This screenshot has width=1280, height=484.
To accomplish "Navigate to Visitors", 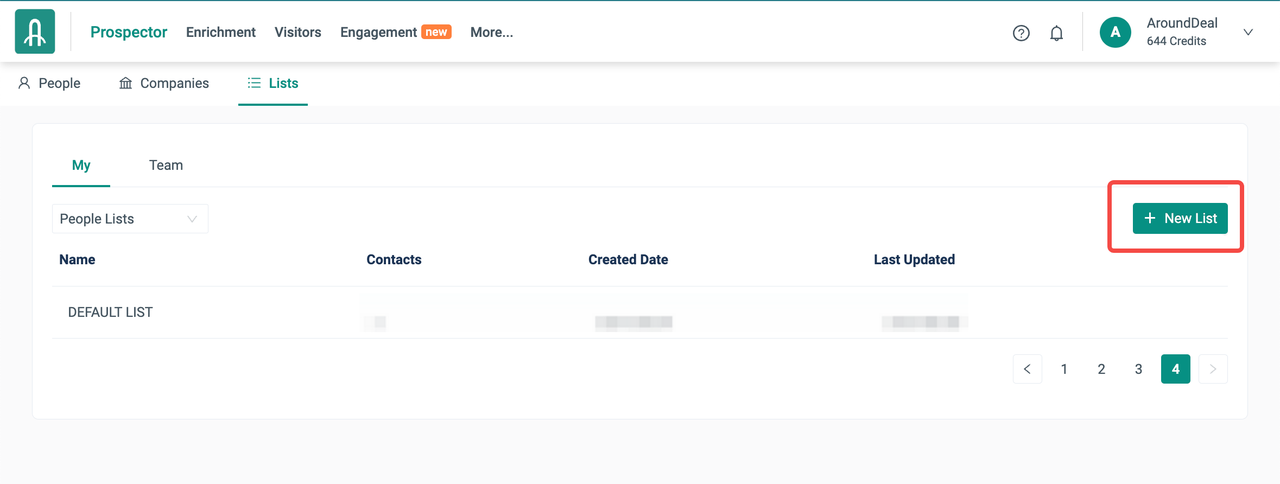I will 298,32.
